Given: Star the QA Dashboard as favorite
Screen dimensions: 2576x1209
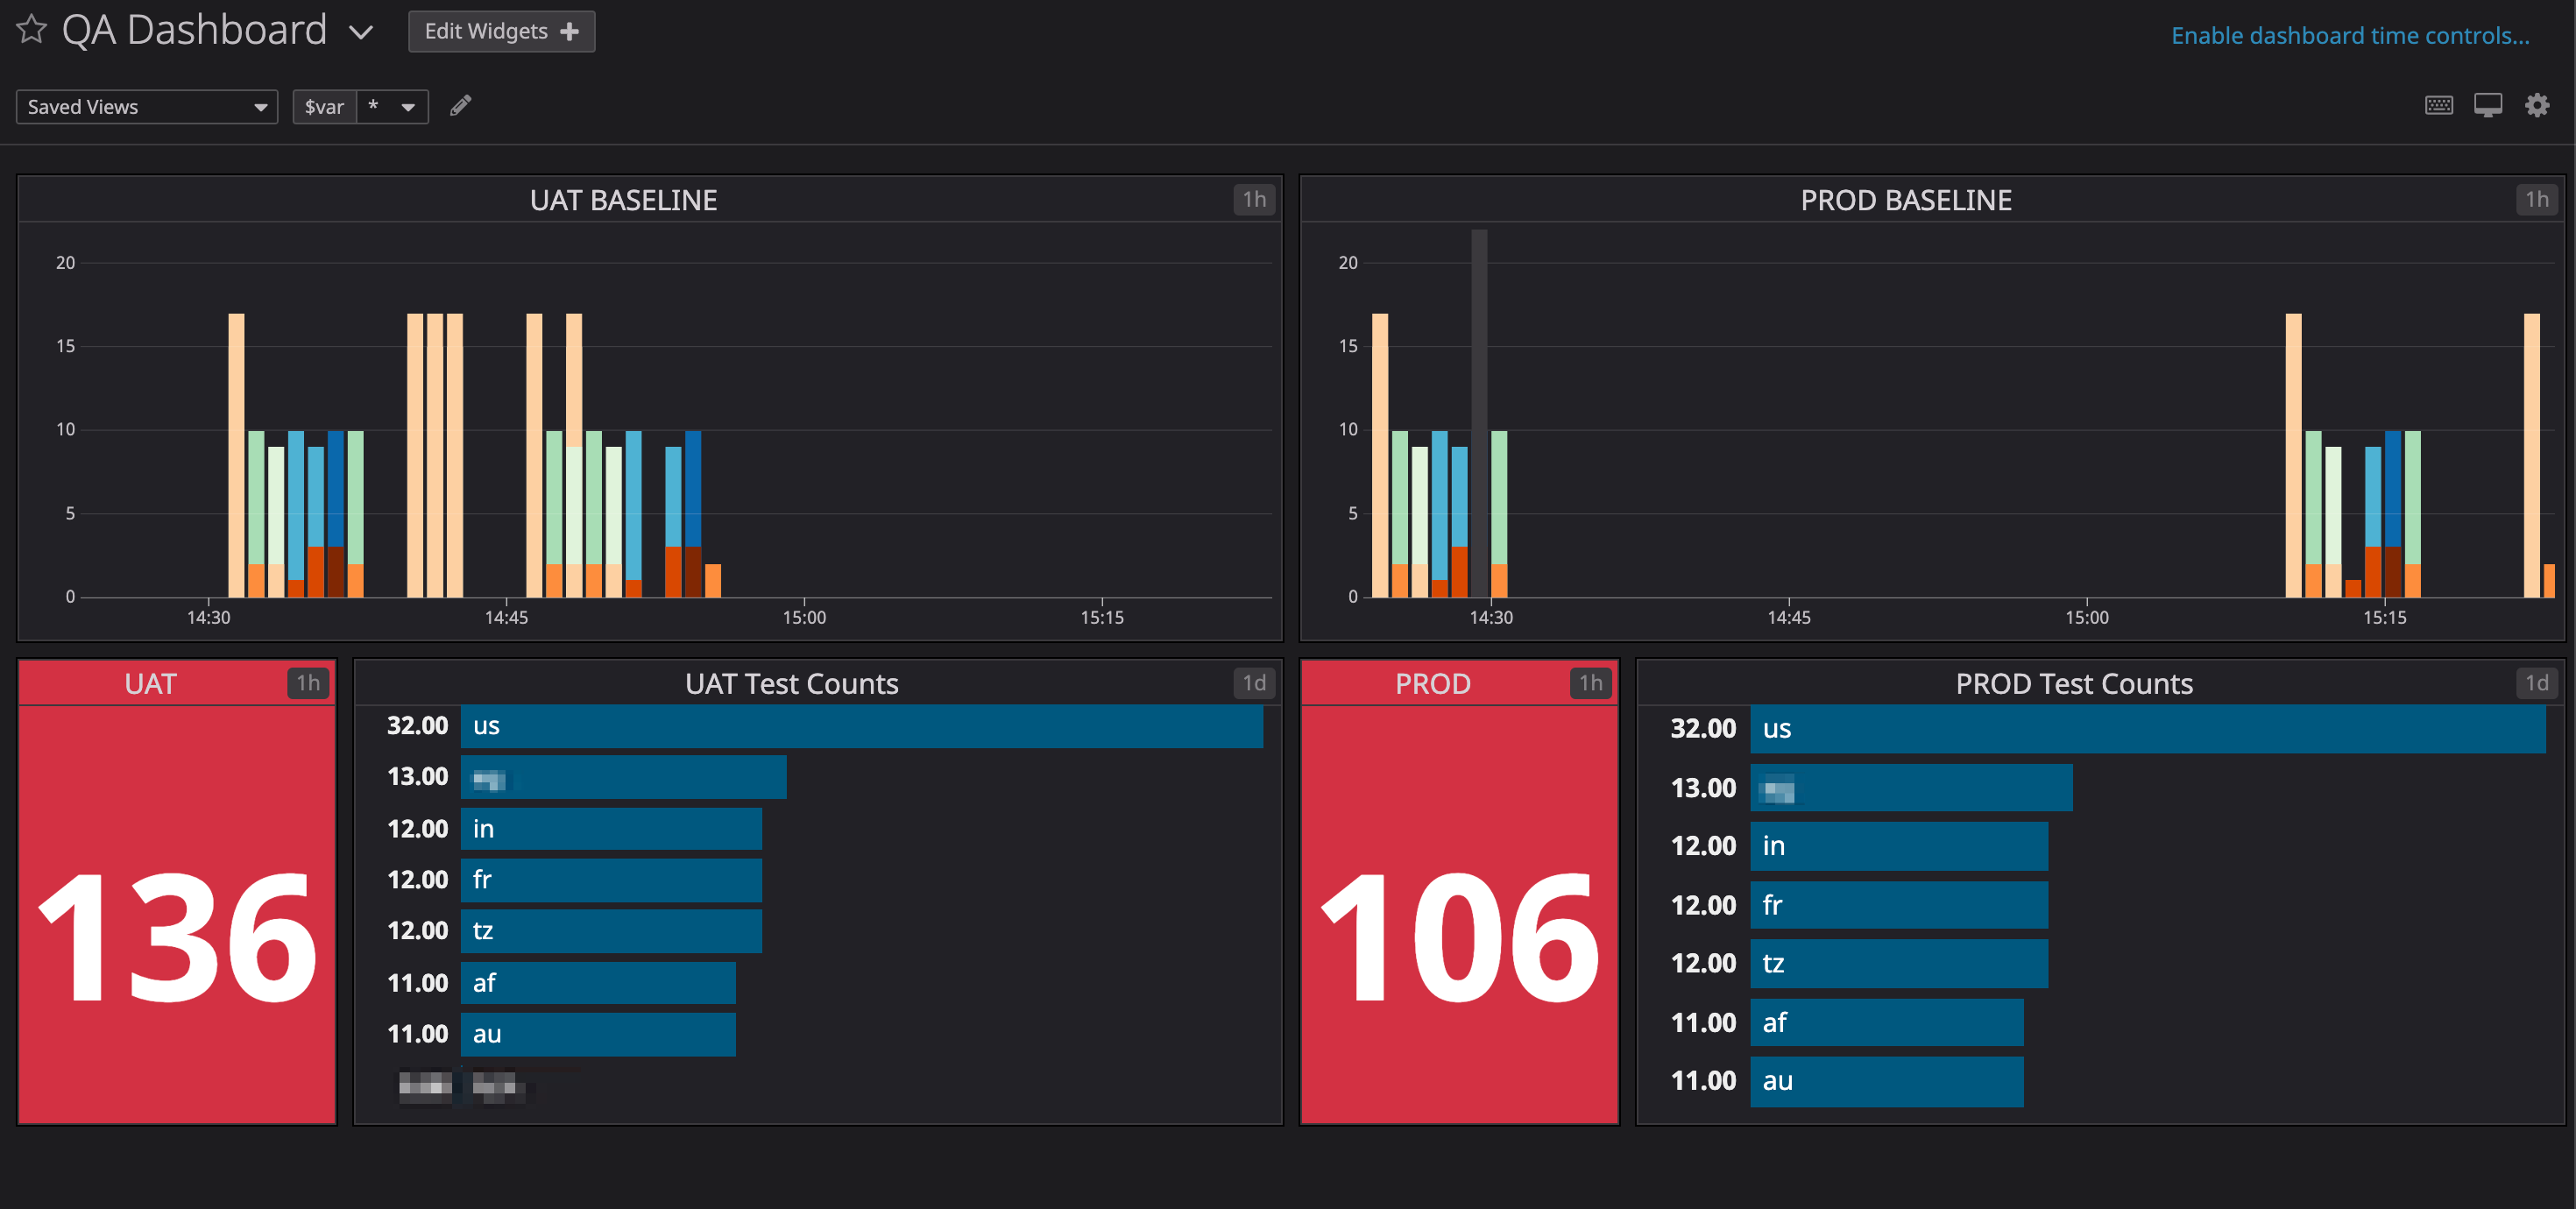Looking at the screenshot, I should click(31, 30).
